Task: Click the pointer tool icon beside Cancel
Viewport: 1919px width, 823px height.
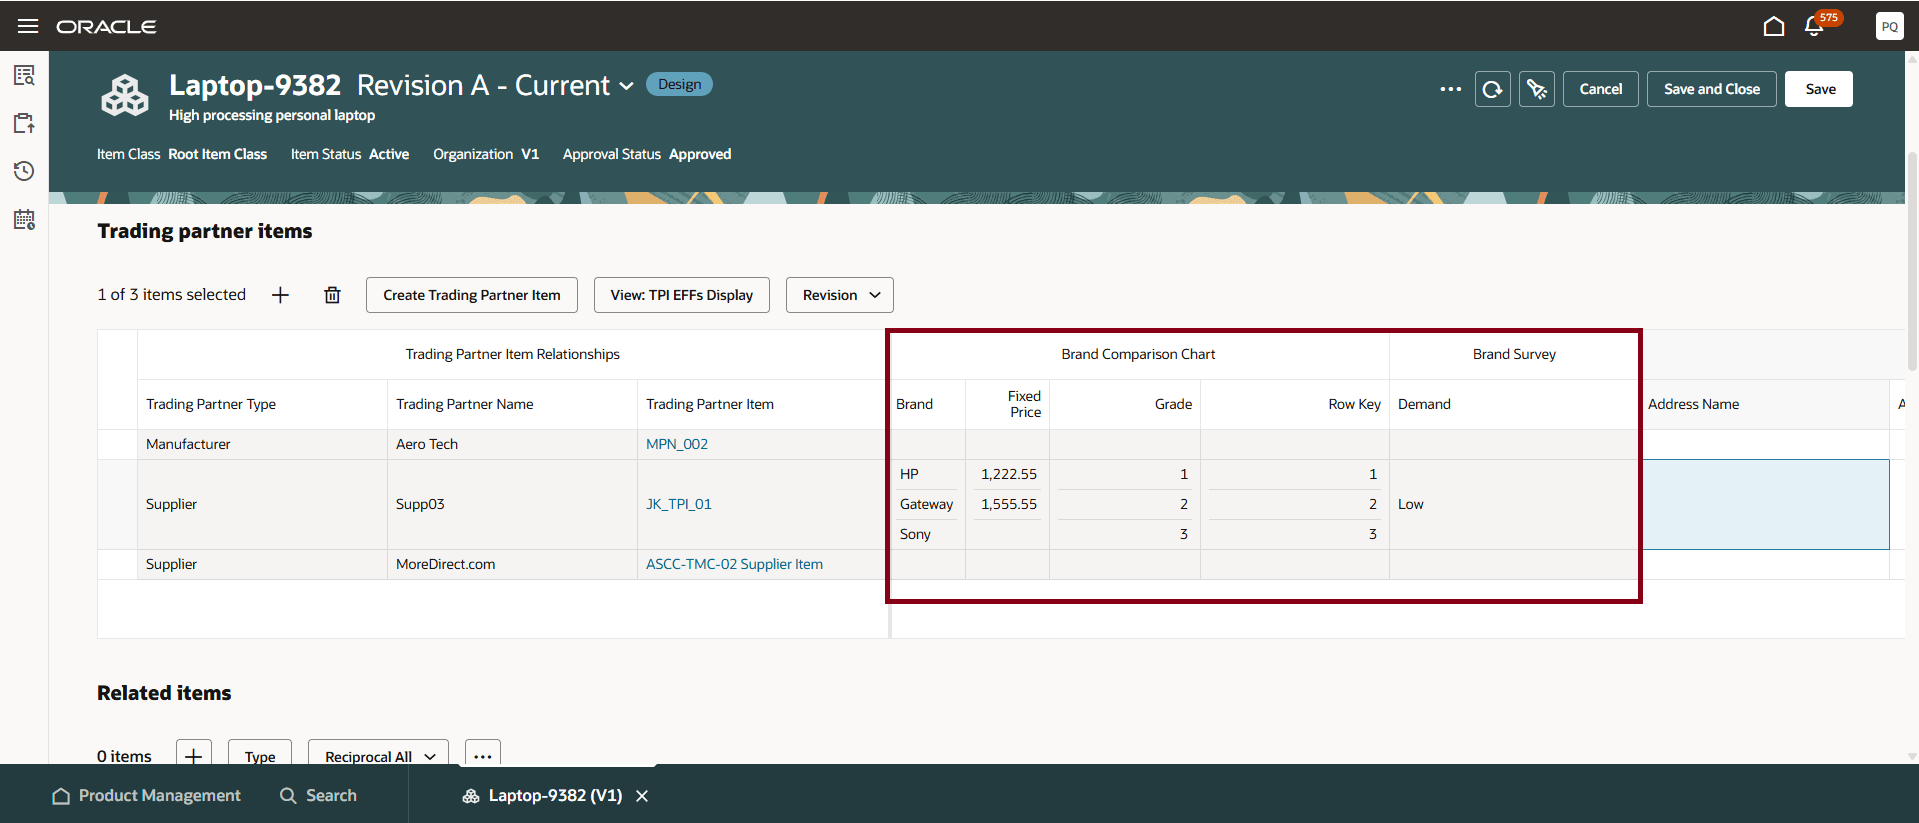Action: pyautogui.click(x=1537, y=89)
